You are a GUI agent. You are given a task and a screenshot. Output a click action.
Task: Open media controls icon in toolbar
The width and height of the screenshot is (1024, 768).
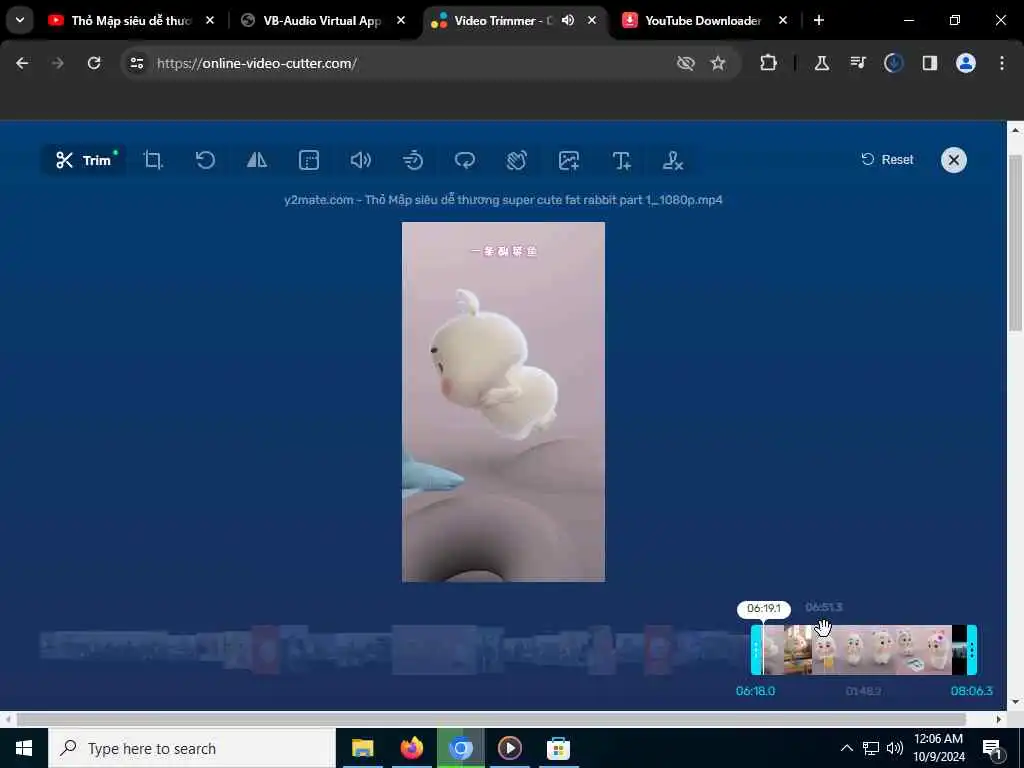(857, 63)
